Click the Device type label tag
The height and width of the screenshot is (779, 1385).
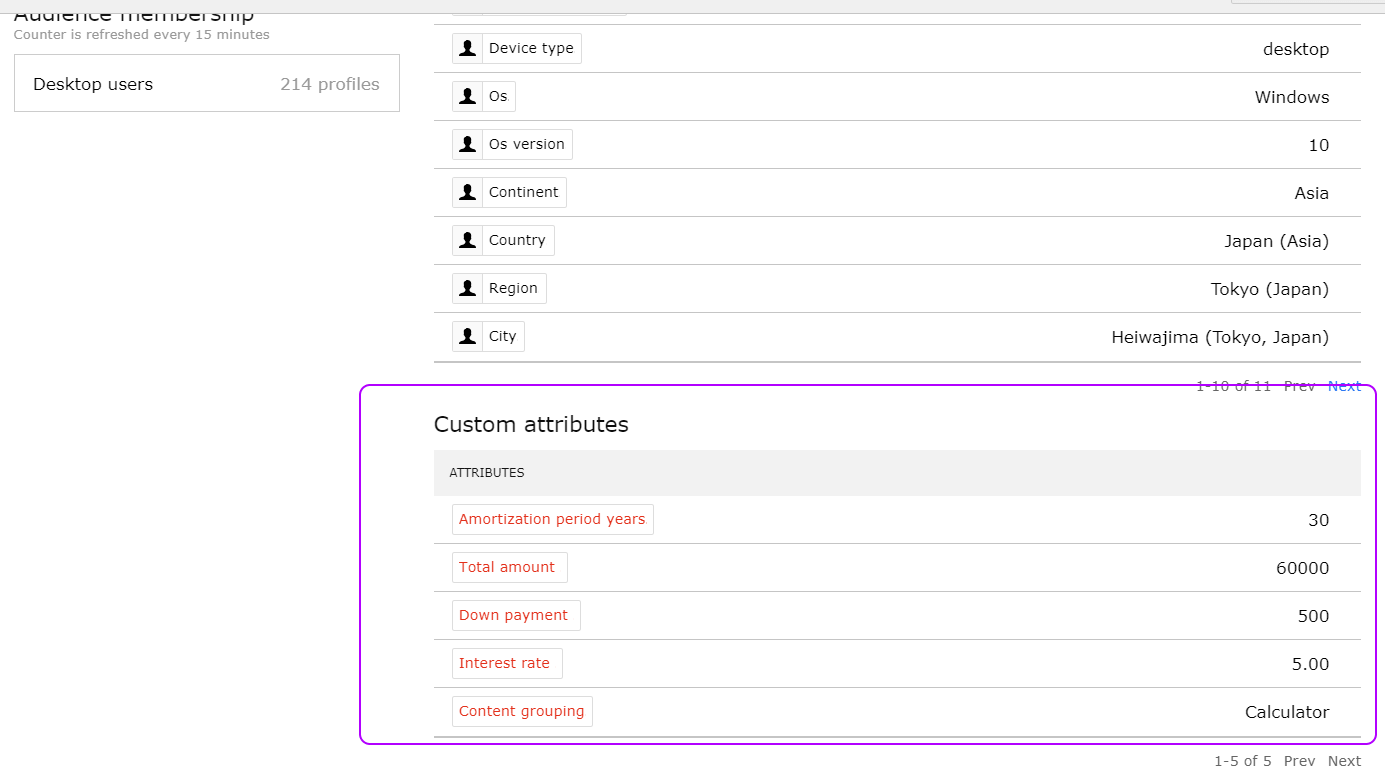tap(531, 49)
